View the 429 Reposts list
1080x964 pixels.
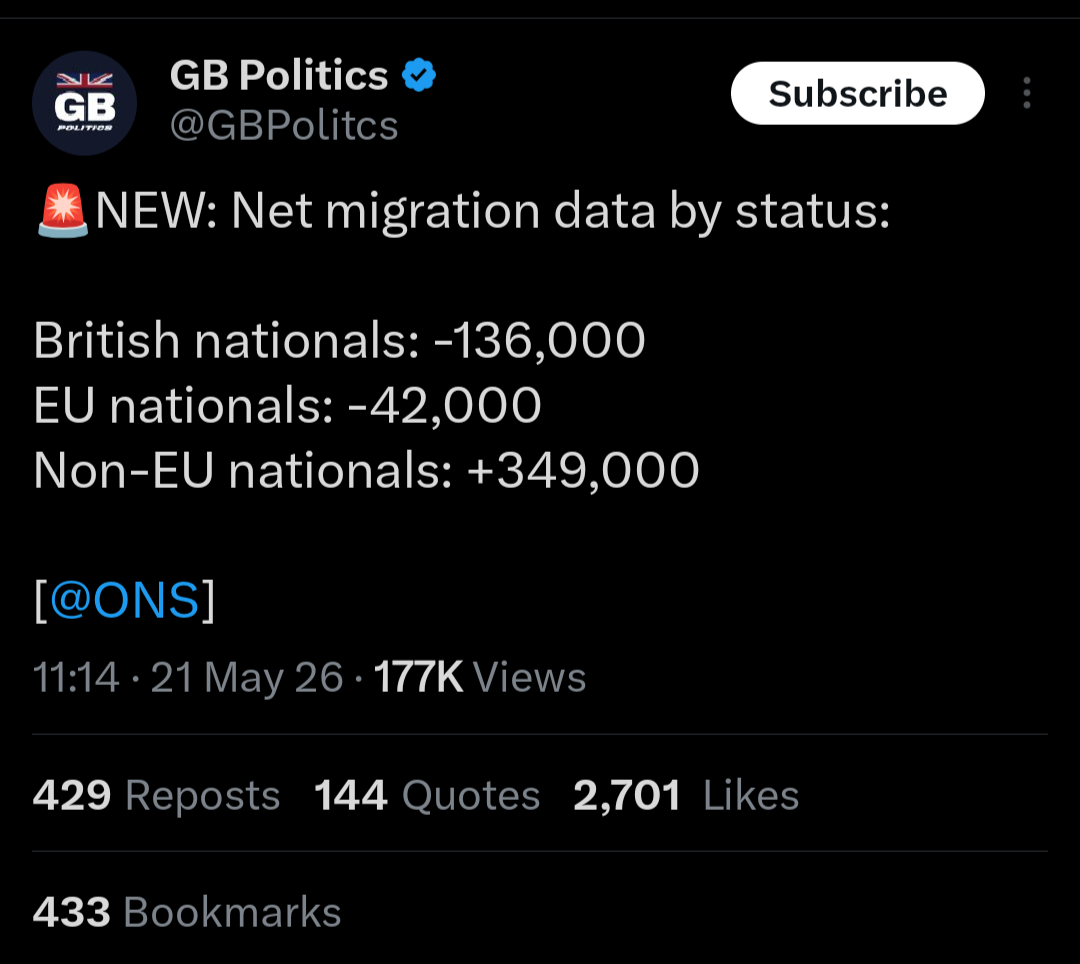pyautogui.click(x=156, y=795)
